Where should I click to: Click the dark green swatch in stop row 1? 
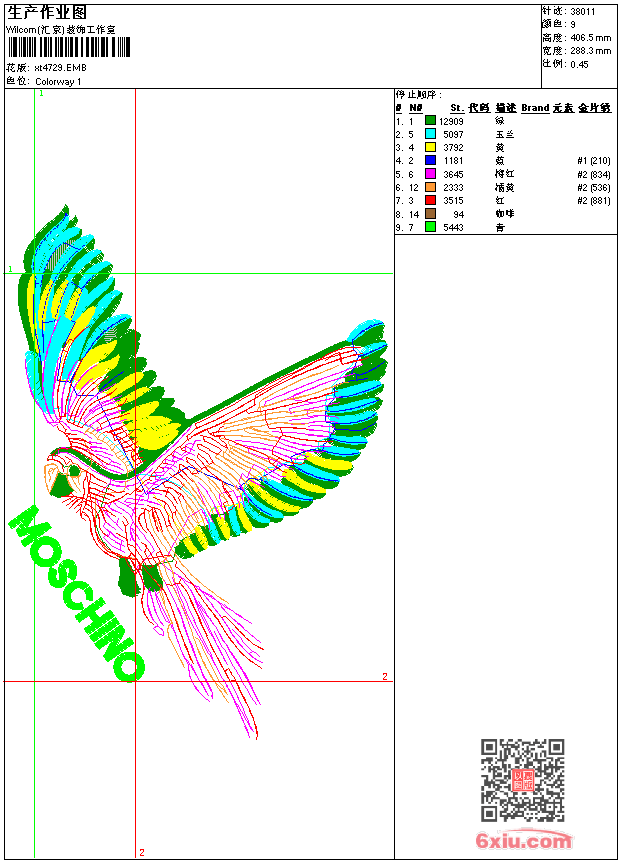point(430,121)
